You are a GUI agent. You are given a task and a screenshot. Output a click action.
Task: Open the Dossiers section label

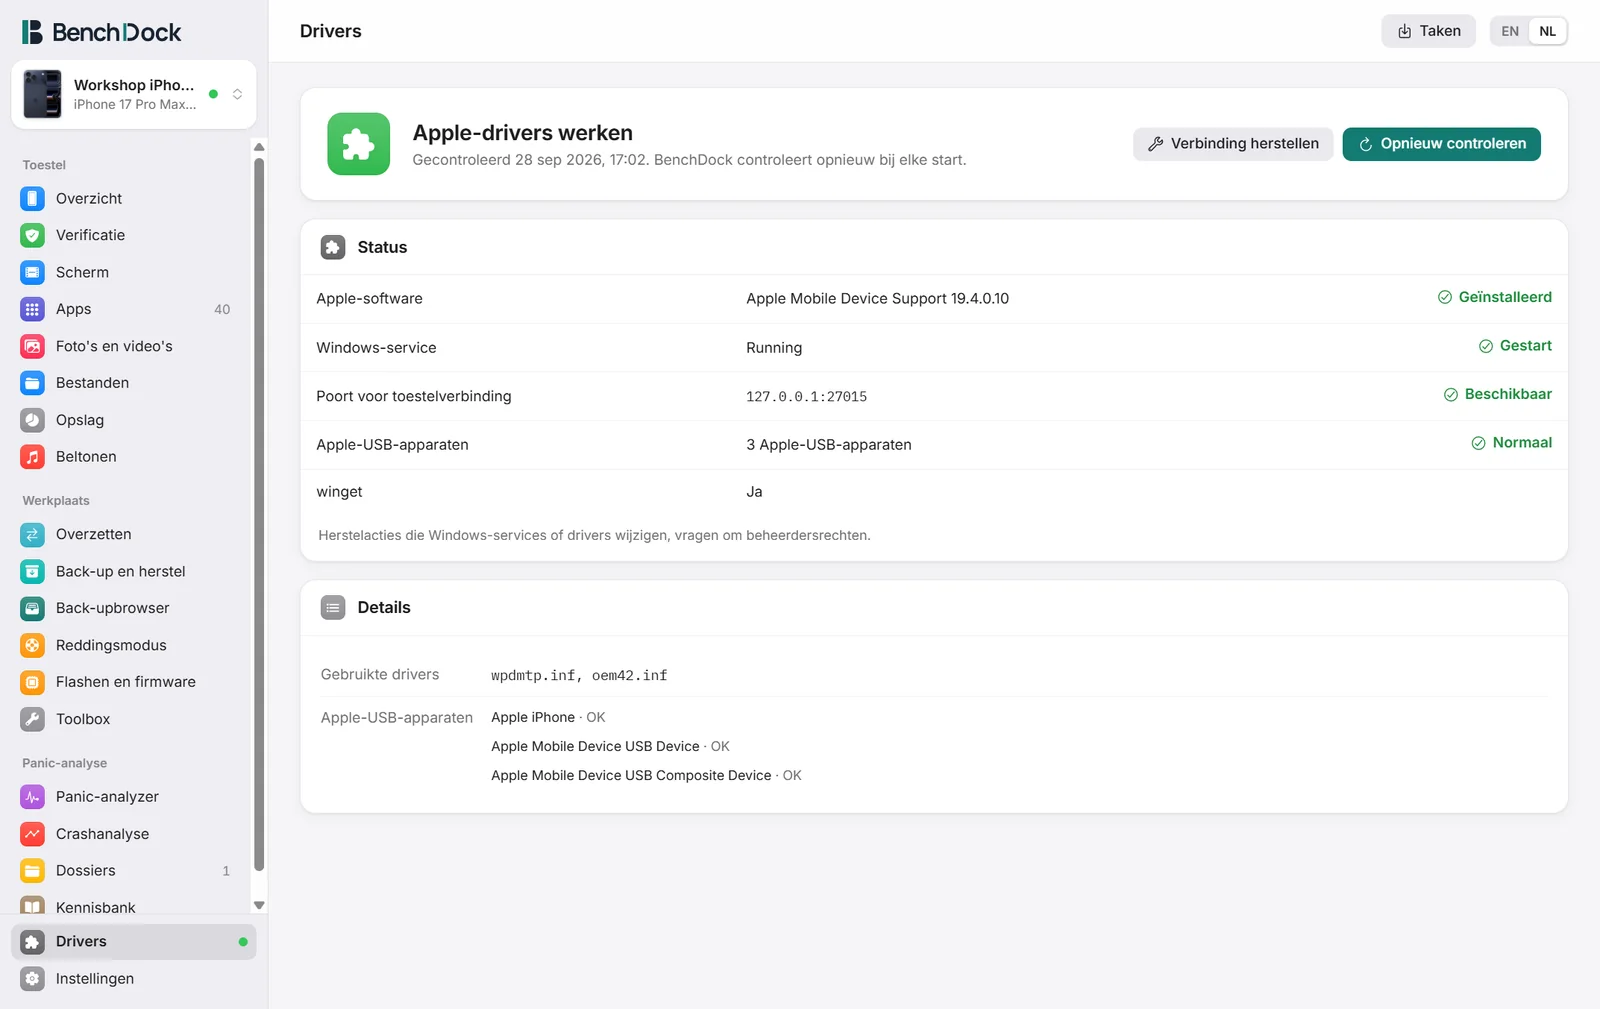pos(85,871)
